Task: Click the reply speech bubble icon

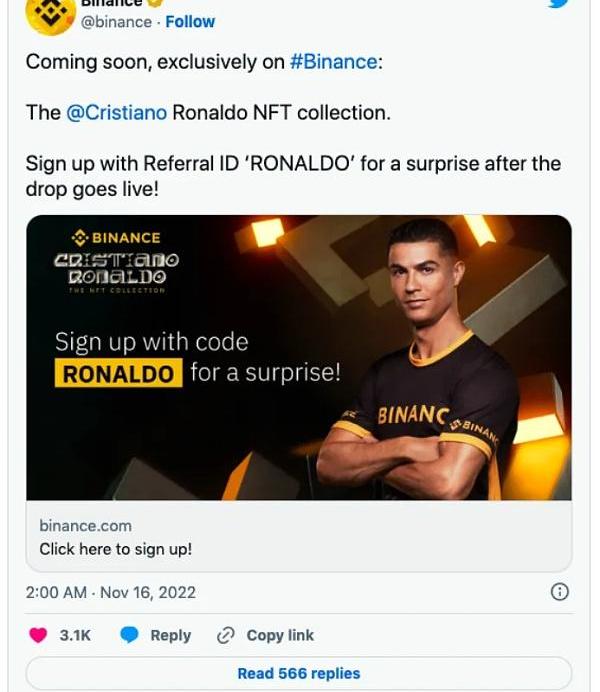Action: 129,635
